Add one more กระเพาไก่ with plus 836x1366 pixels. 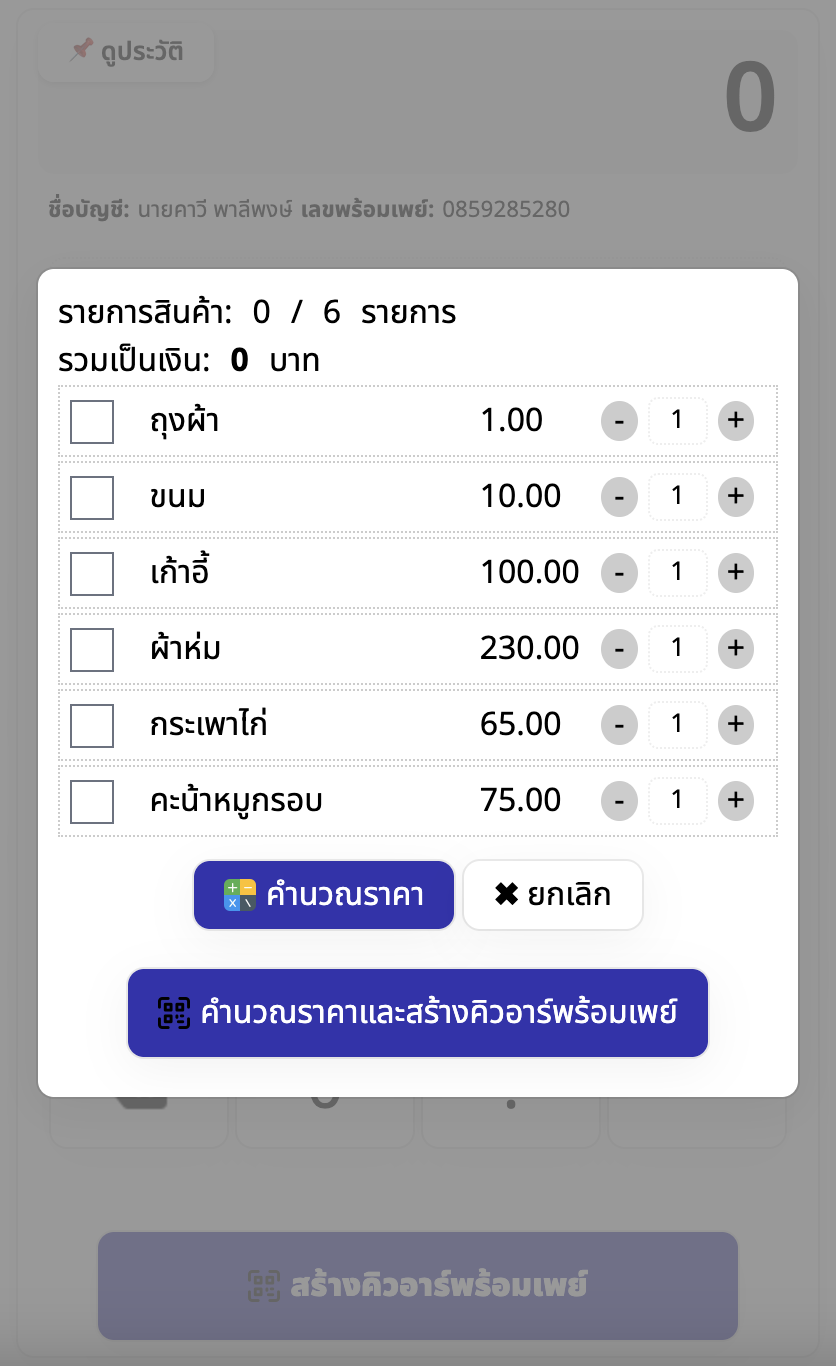pyautogui.click(x=735, y=724)
